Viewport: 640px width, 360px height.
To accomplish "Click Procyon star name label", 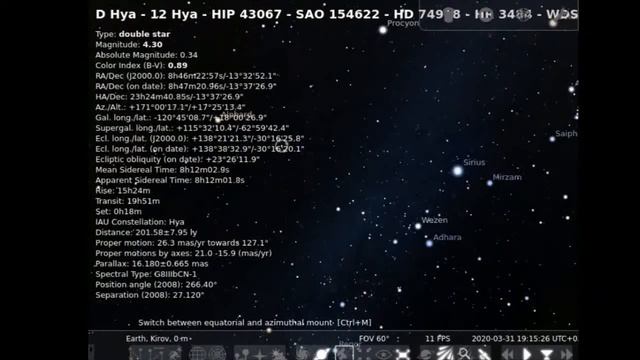I will pos(403,23).
